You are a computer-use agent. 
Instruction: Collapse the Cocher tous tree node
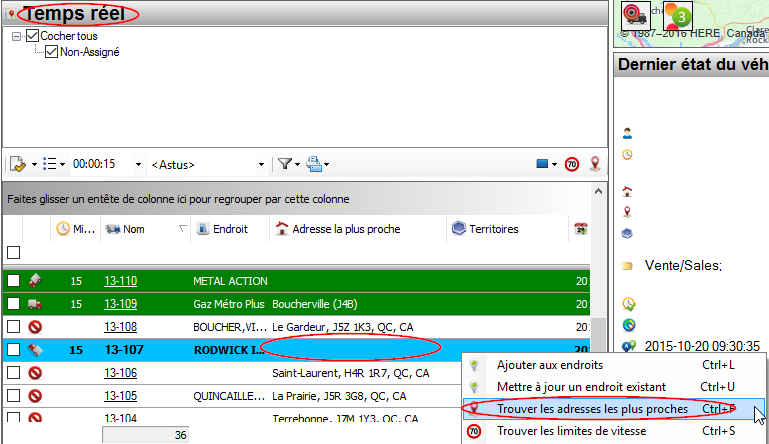(x=17, y=36)
